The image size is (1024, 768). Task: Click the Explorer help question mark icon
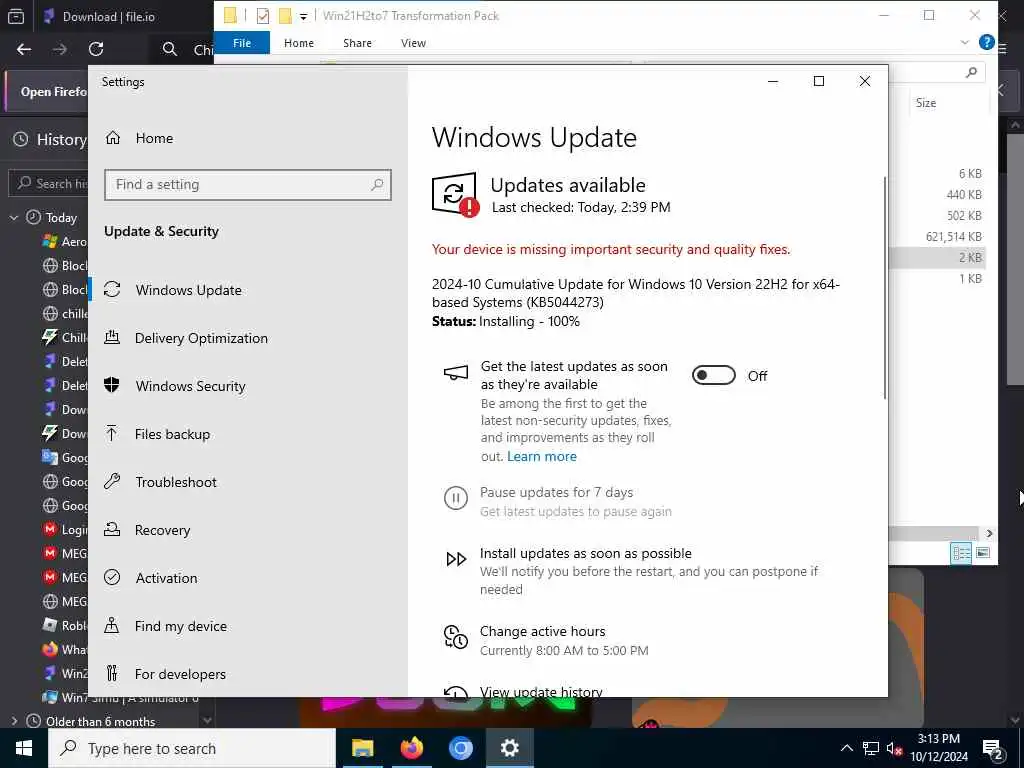click(x=987, y=42)
